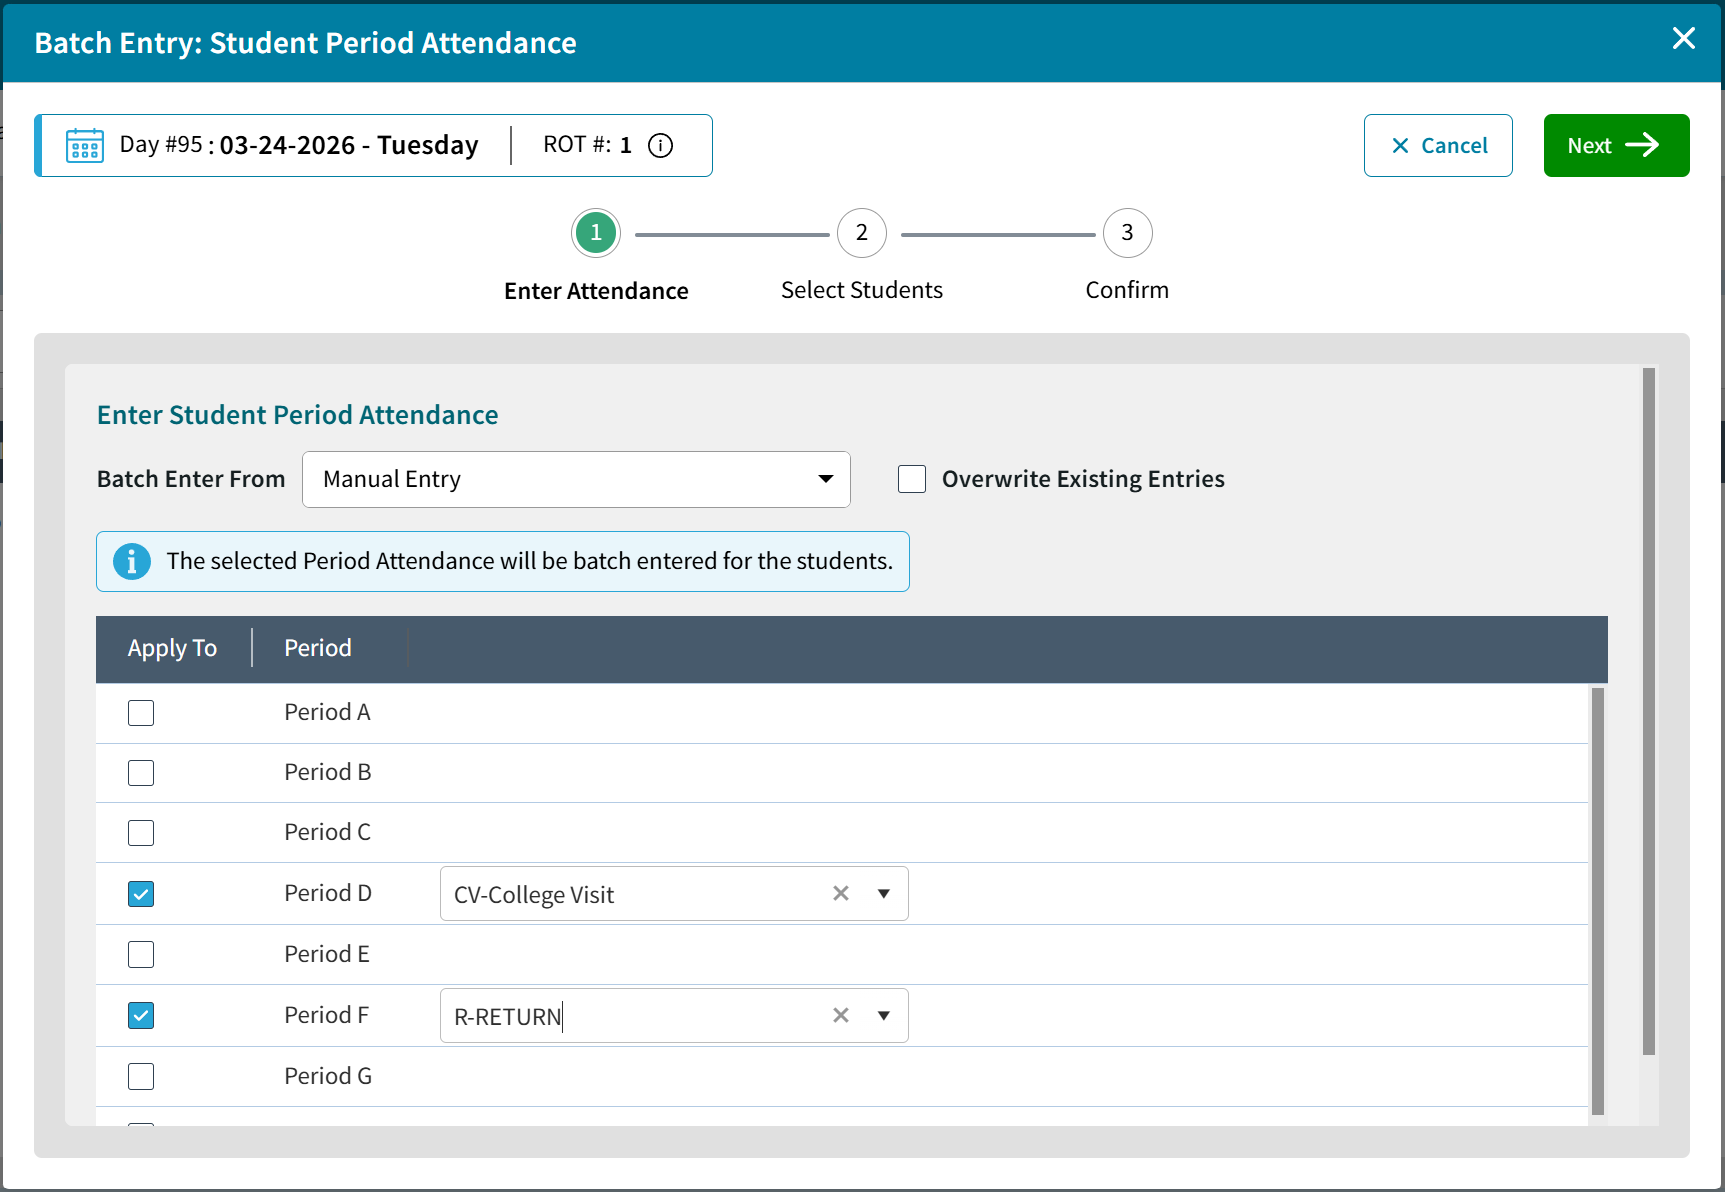
Task: Clear the R-RETURN selection with the X icon
Action: (840, 1015)
